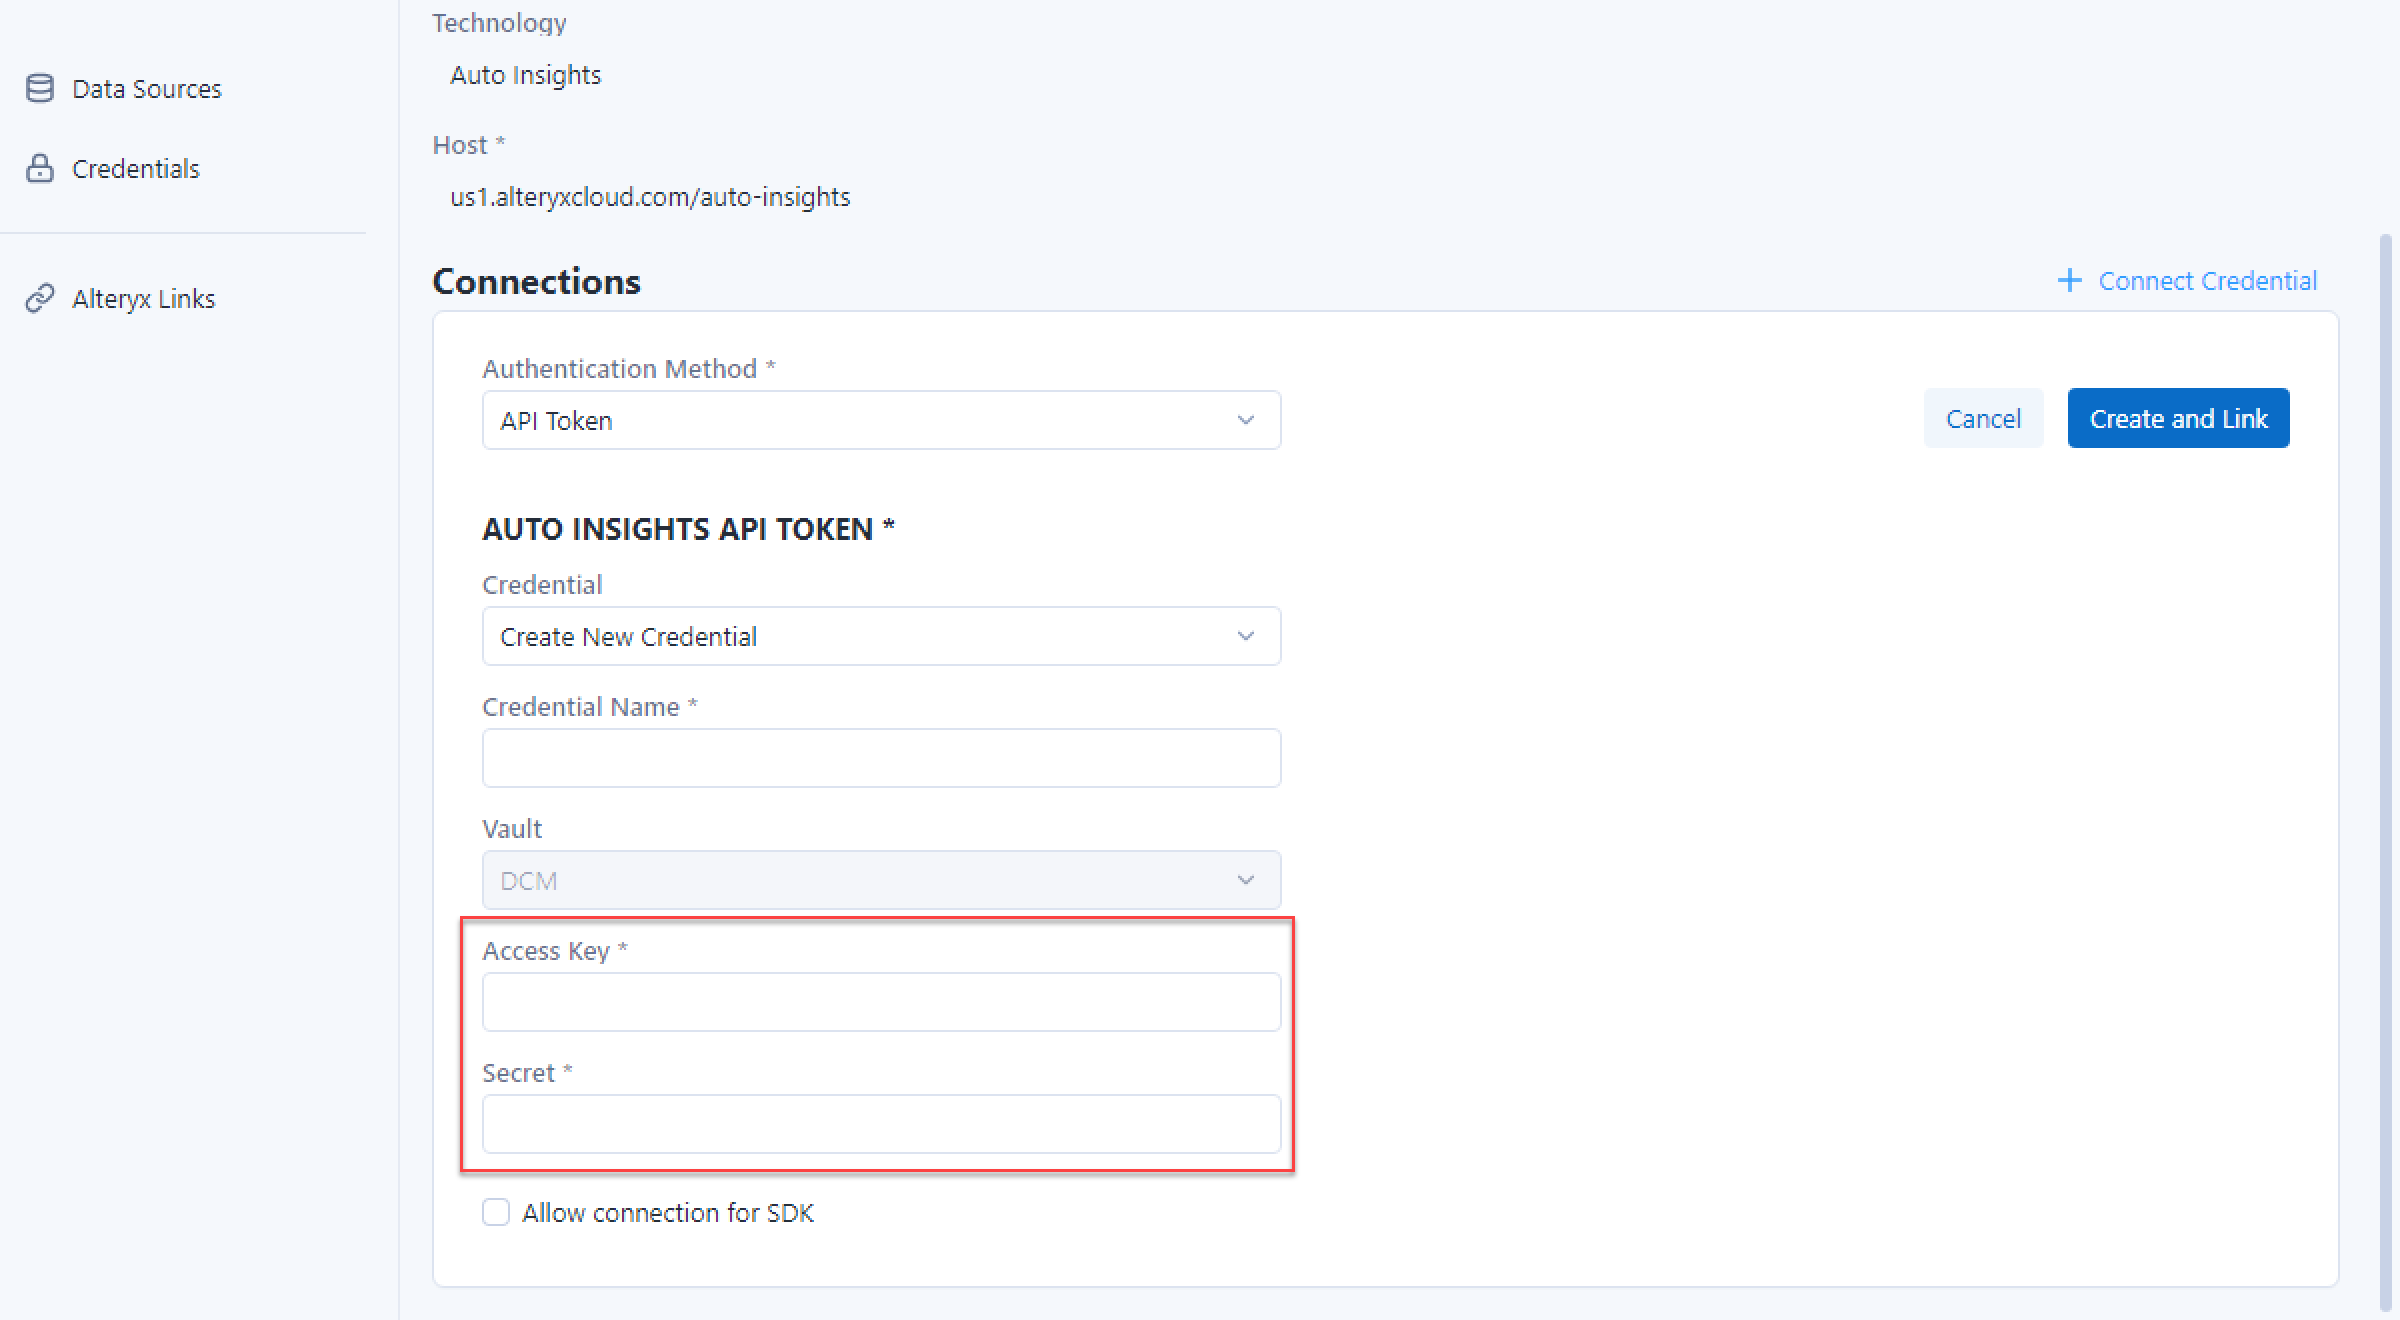
Task: Enable Allow connection for SDK checkbox
Action: 496,1212
